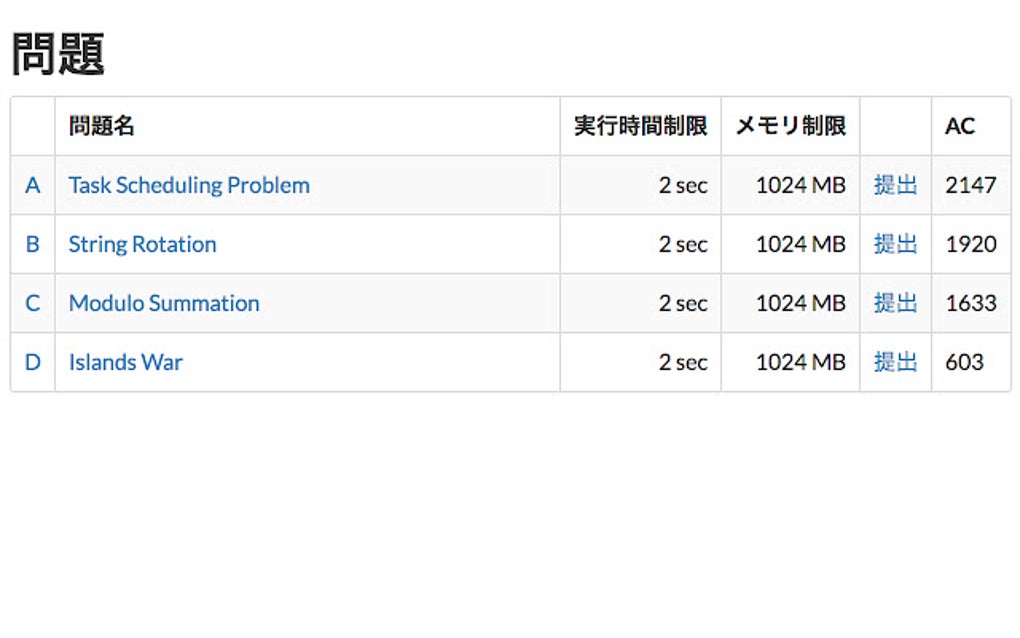Viewport: 1020px width, 638px height.
Task: Click the AC count 1633 cell
Action: click(970, 303)
